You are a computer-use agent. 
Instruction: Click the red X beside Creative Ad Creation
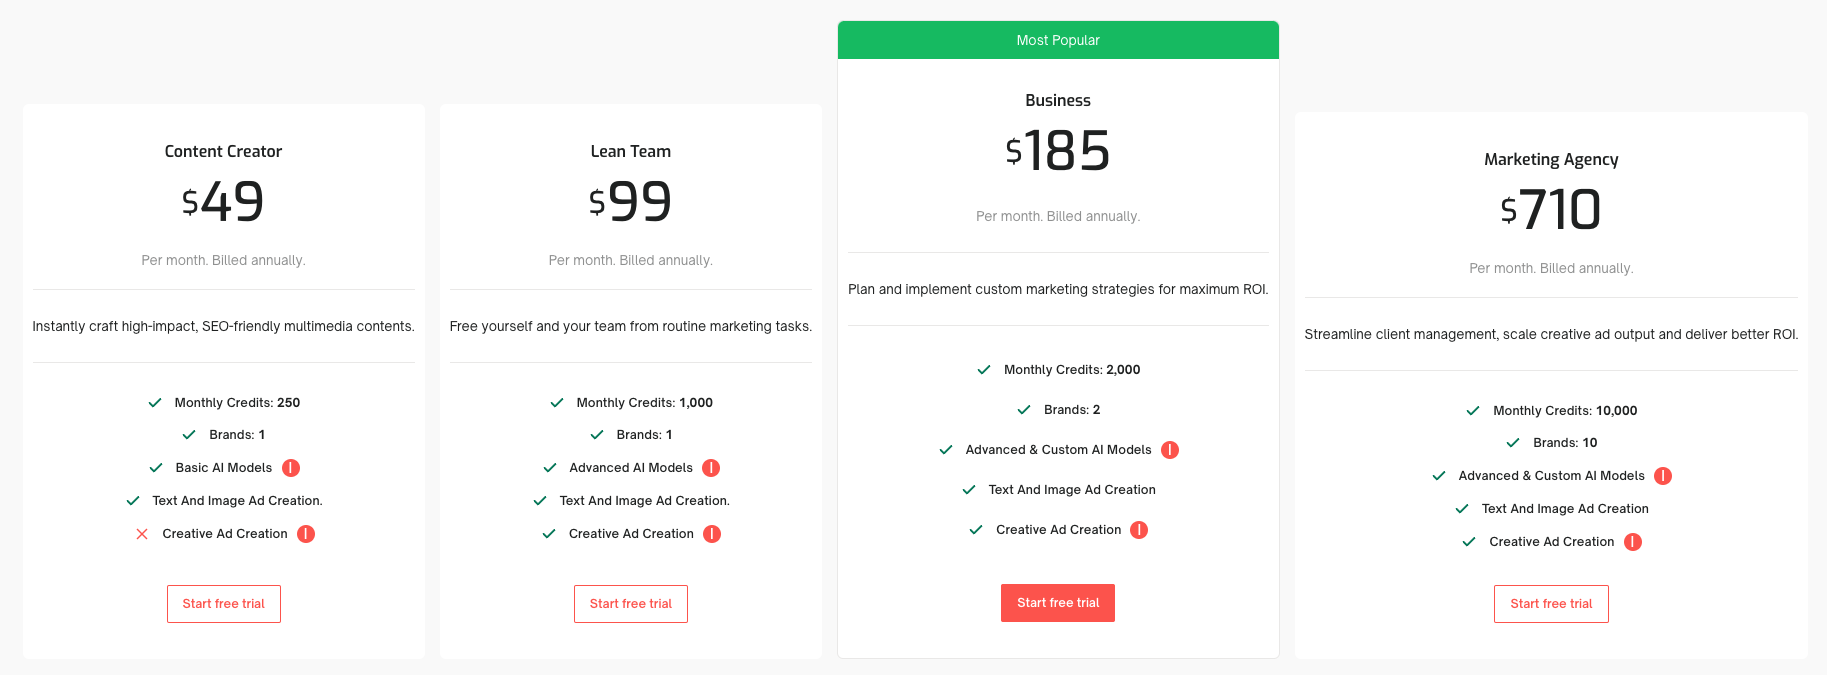tap(142, 533)
